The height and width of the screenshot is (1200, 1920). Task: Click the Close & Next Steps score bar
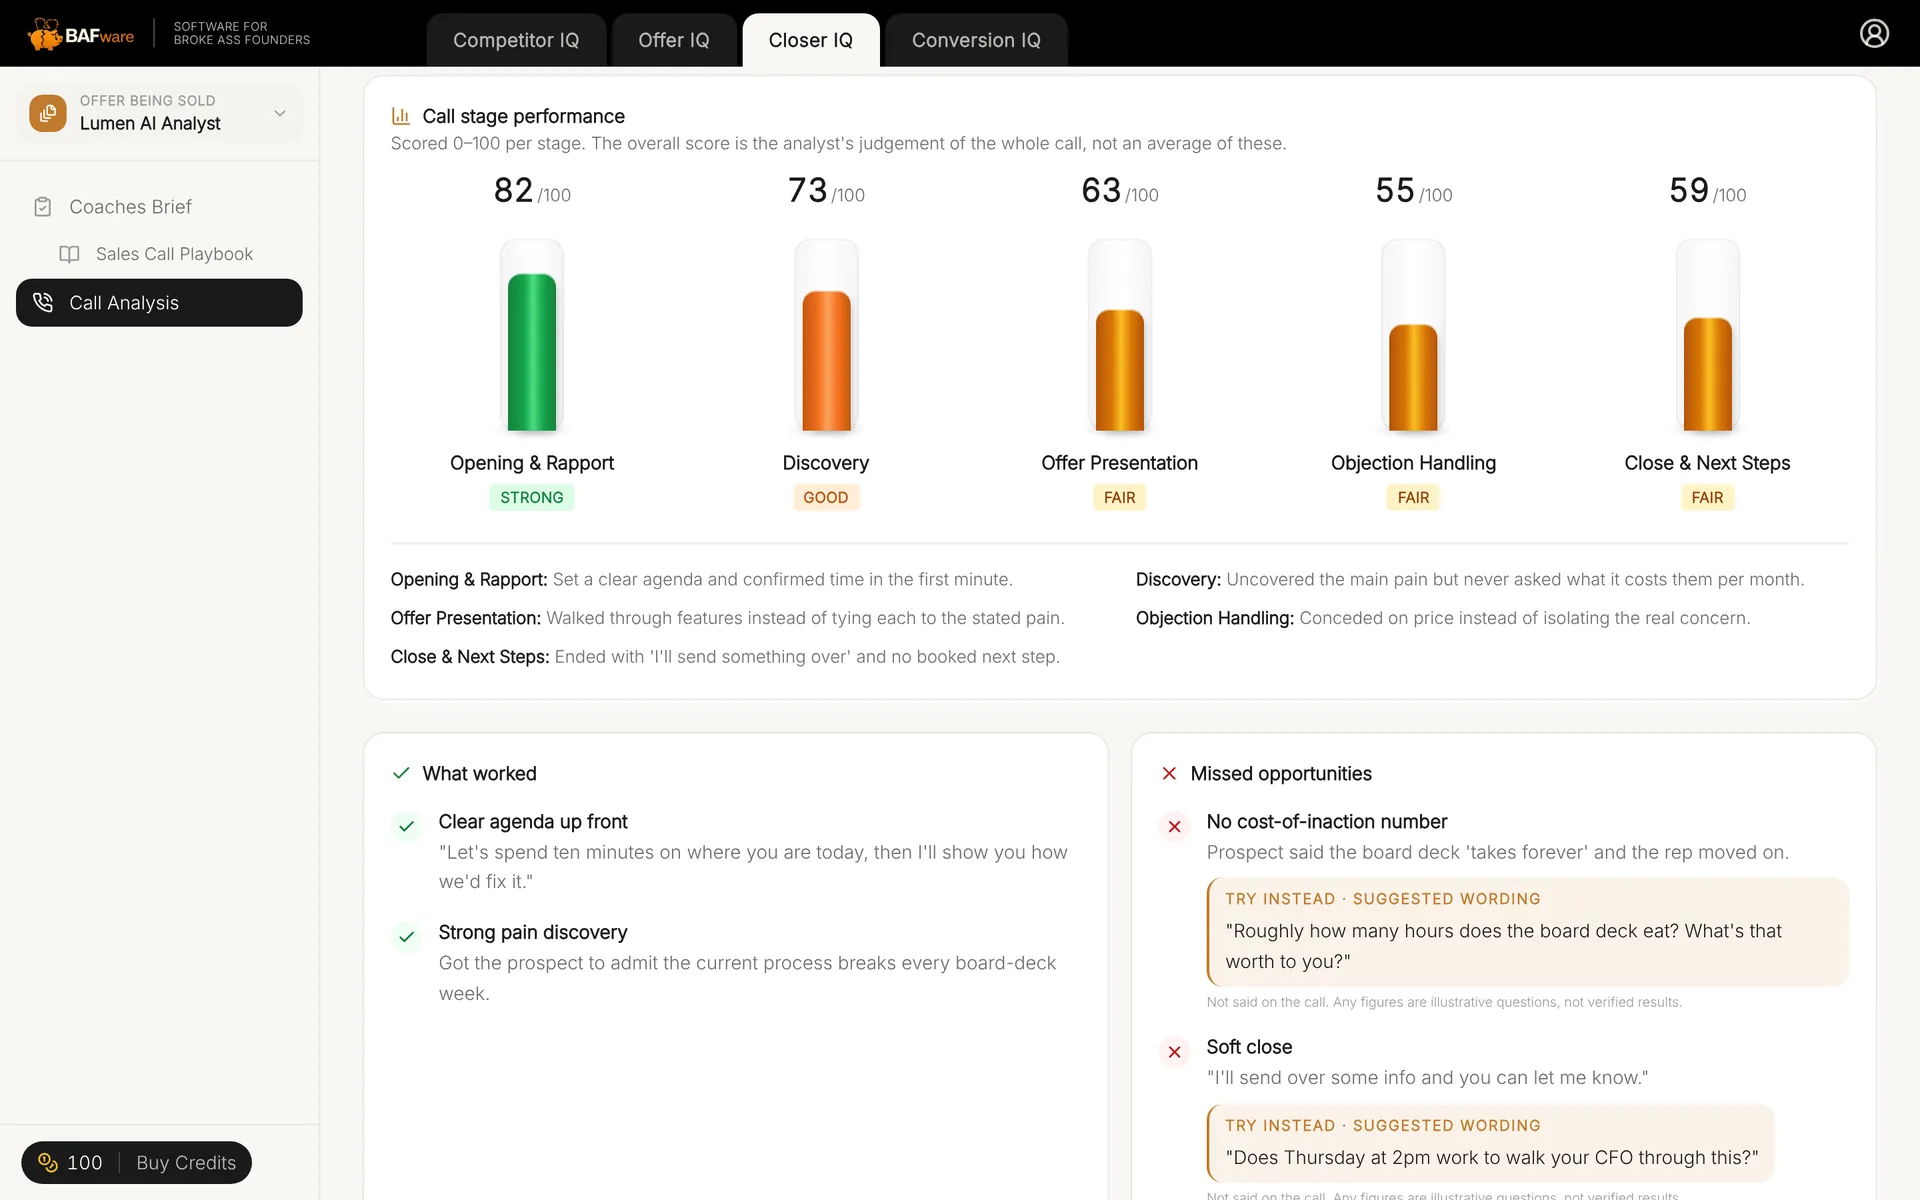click(1708, 374)
